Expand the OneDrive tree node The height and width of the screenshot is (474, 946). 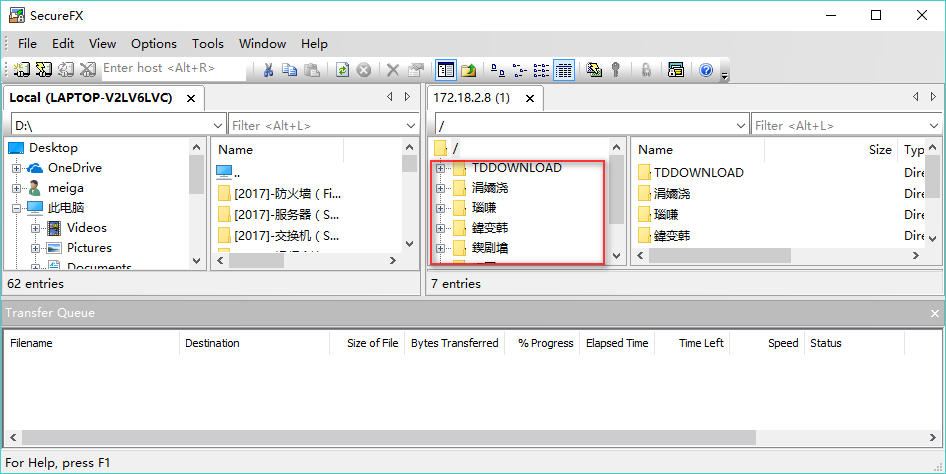tap(16, 168)
